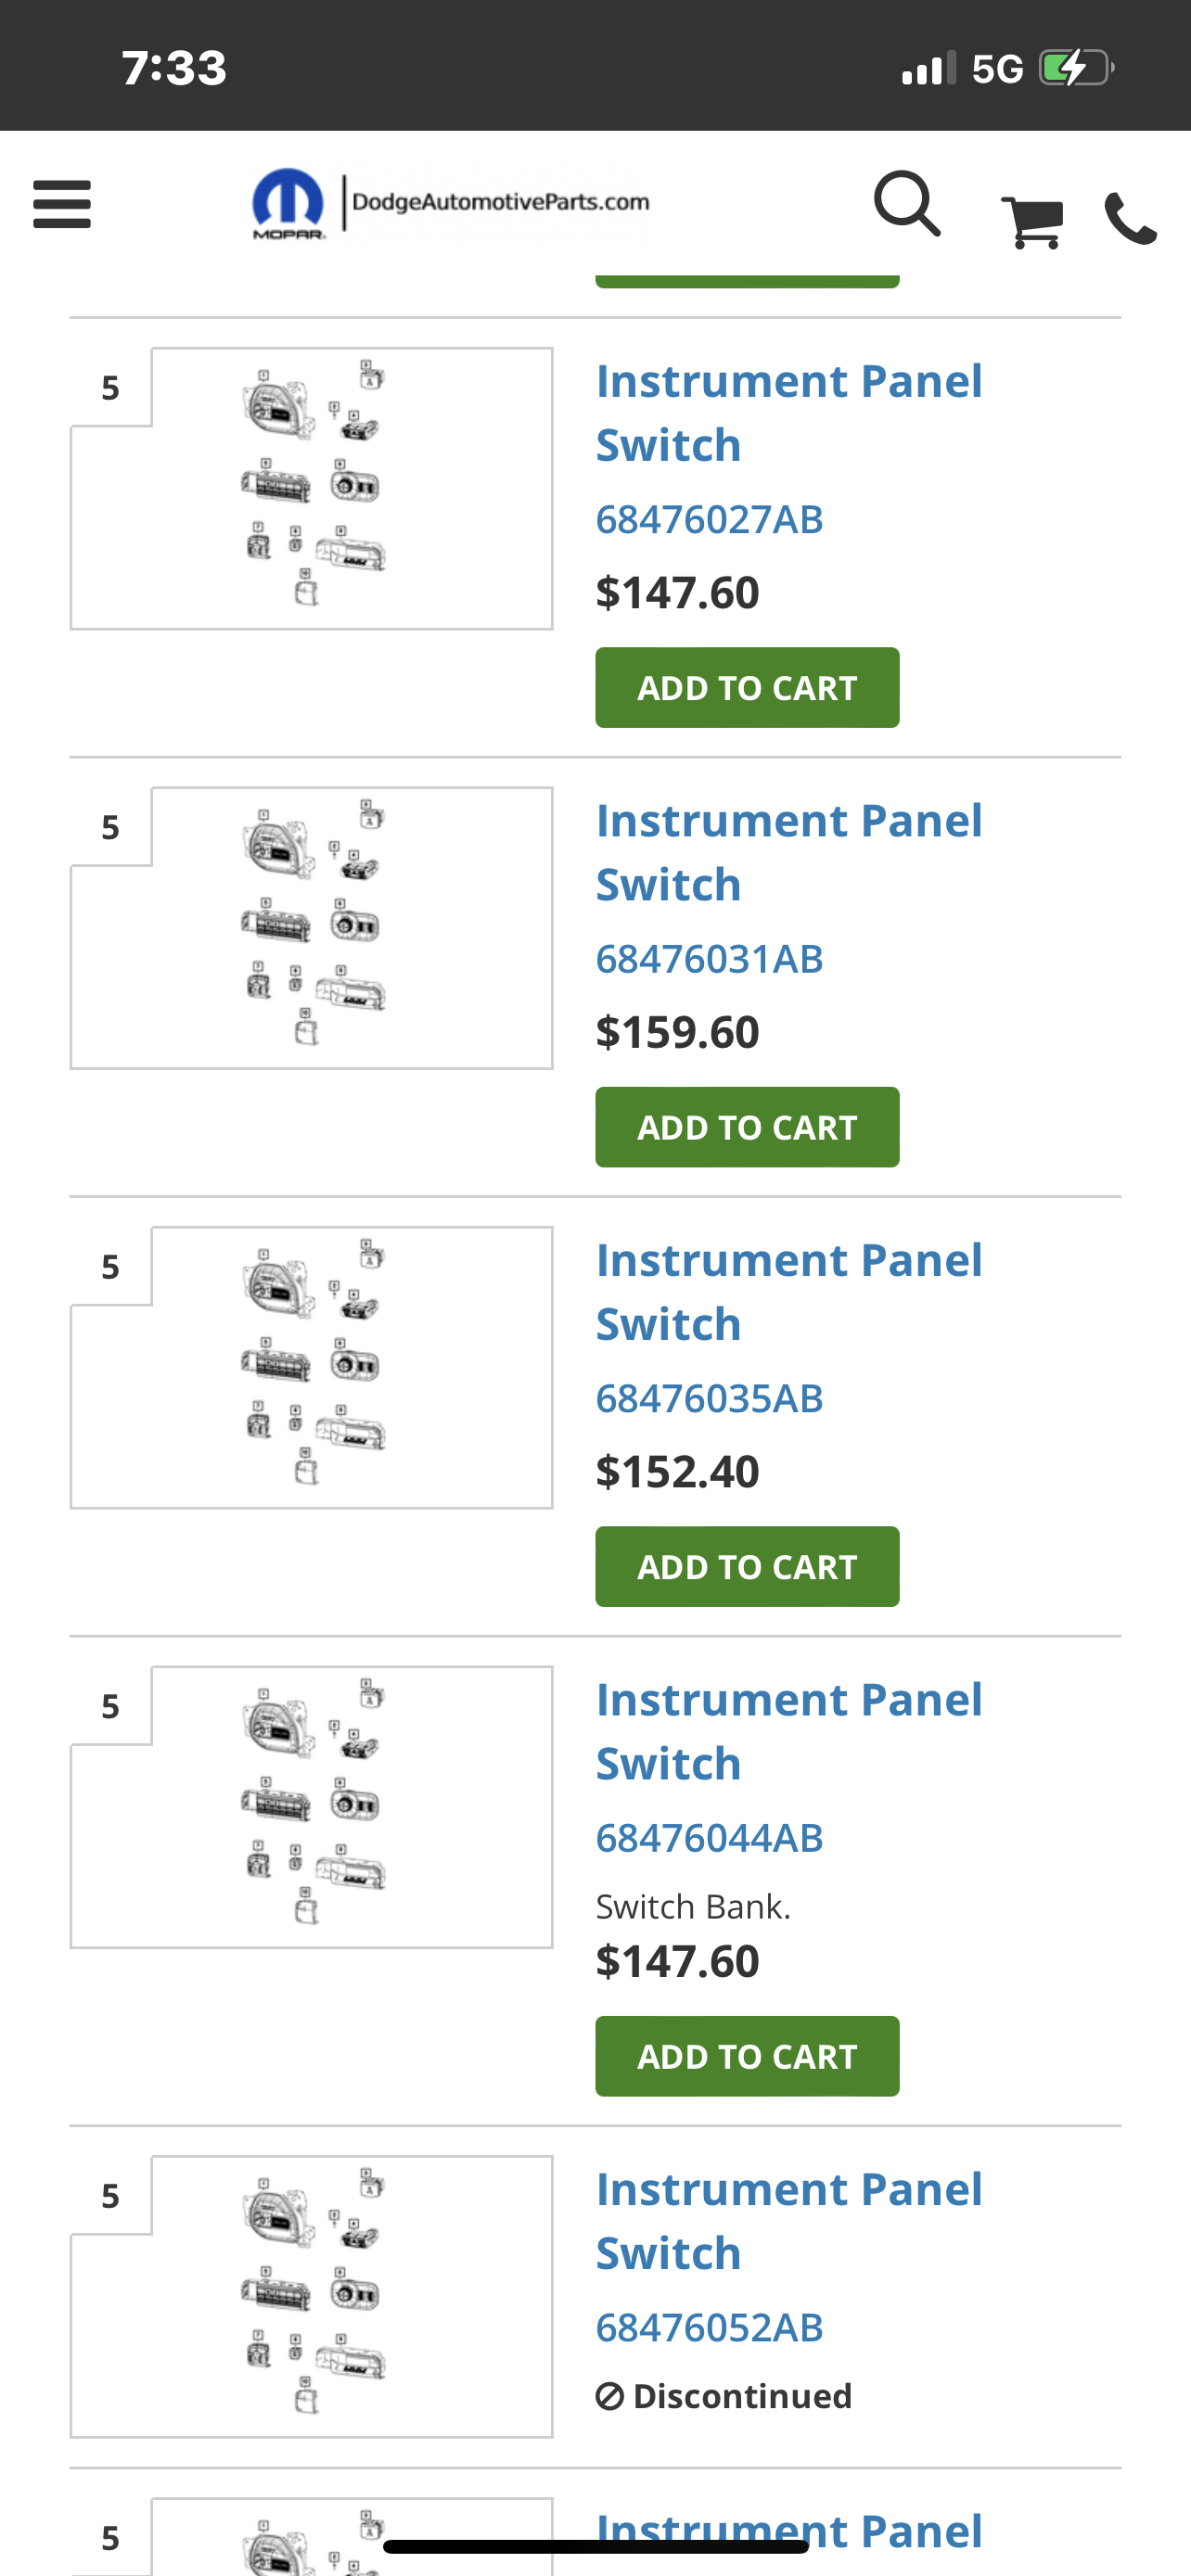
Task: Add part 68476027AB to cart
Action: [747, 688]
